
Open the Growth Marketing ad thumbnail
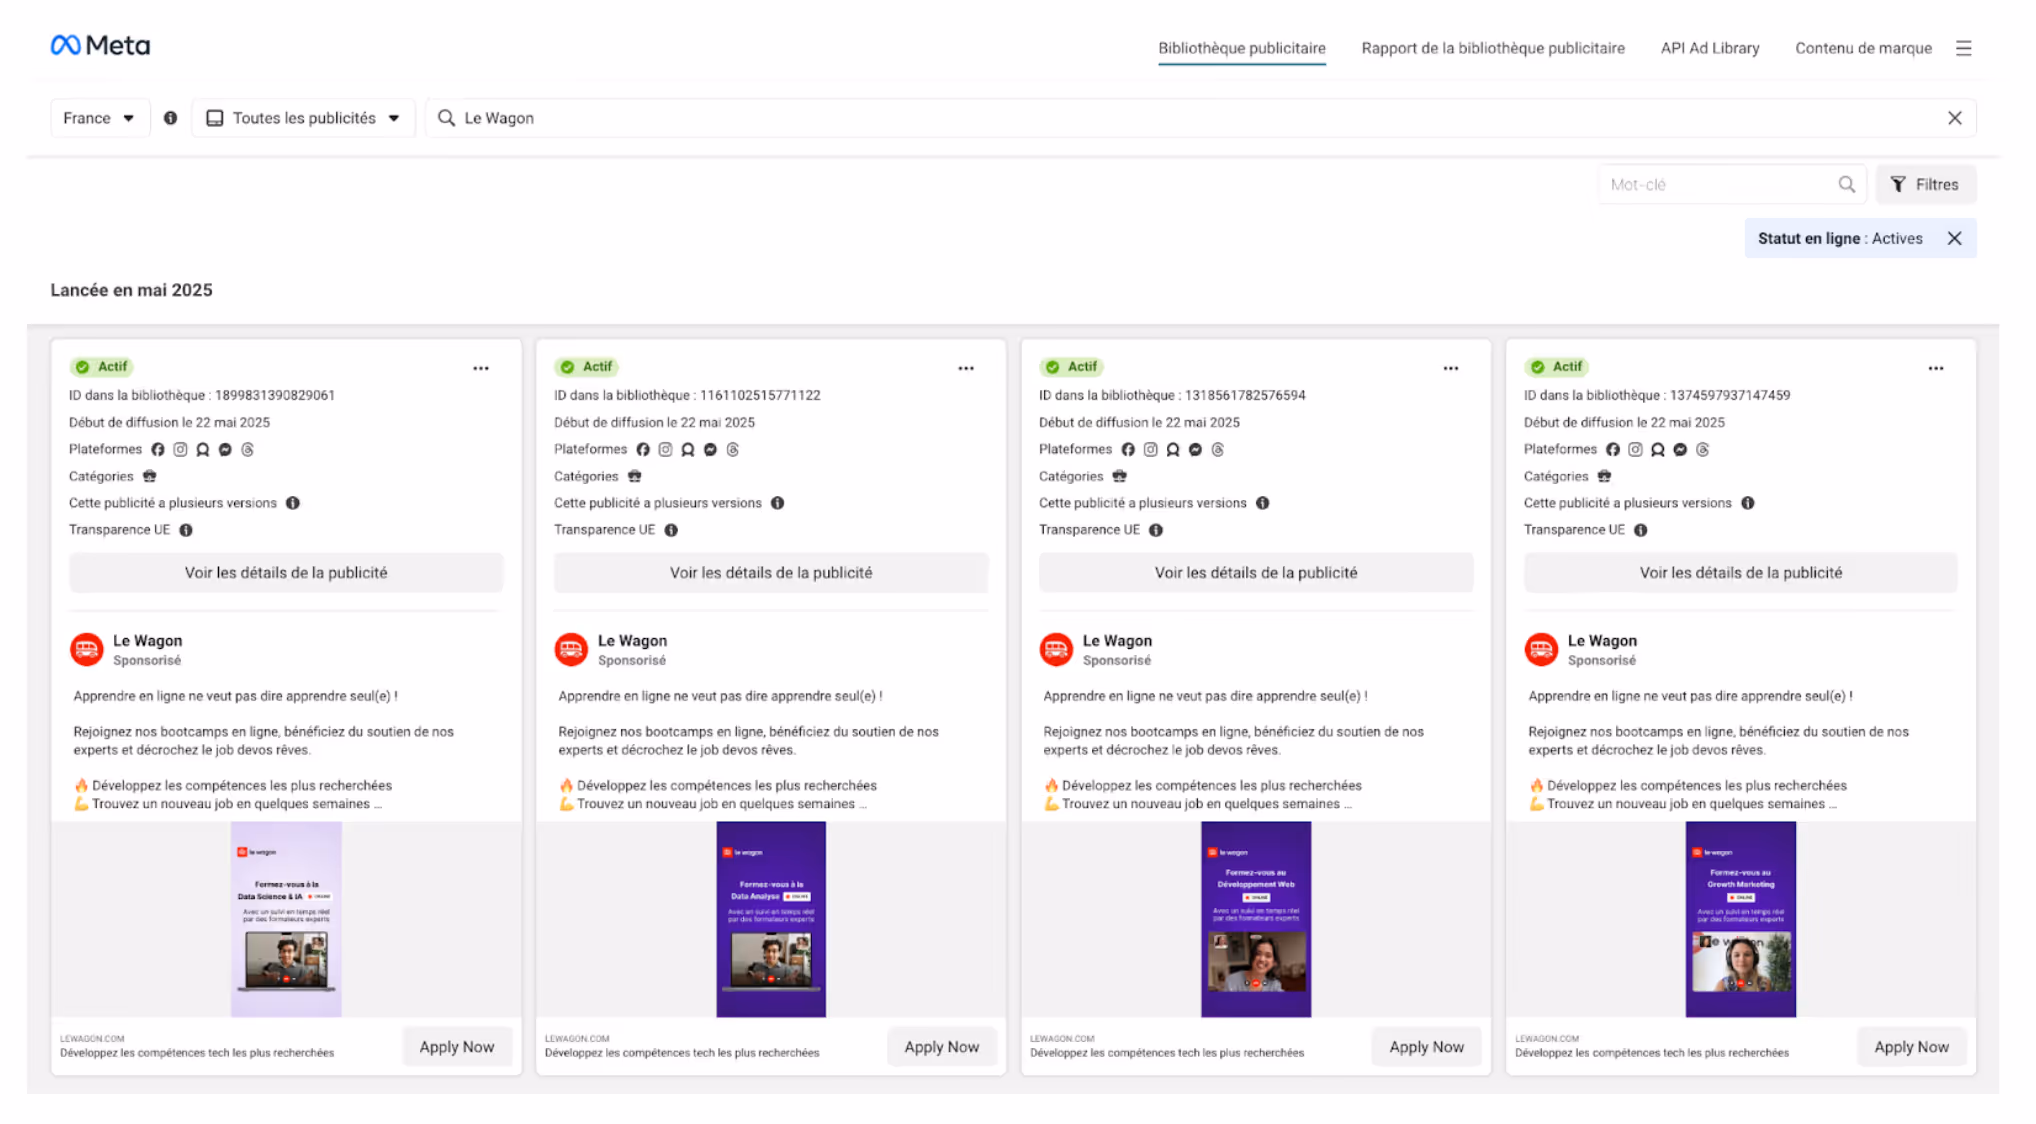point(1741,919)
